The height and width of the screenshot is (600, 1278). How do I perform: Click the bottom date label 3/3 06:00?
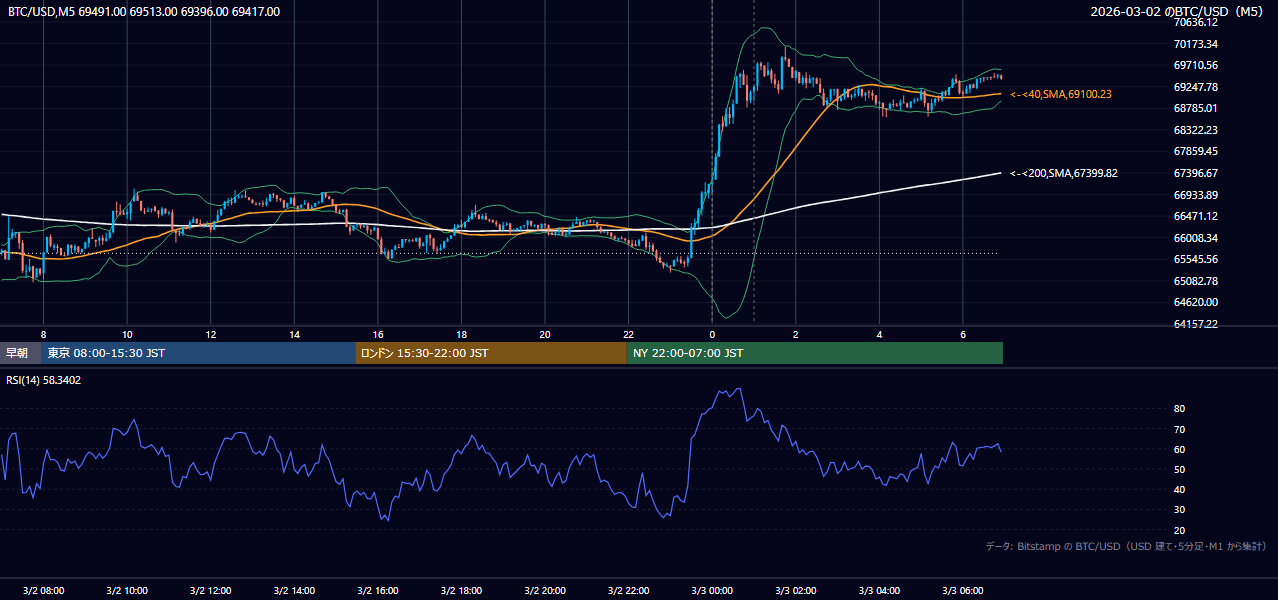point(963,591)
